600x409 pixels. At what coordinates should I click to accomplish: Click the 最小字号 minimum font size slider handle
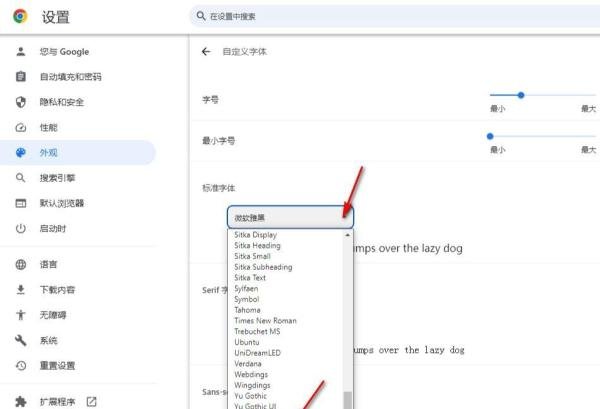point(490,136)
